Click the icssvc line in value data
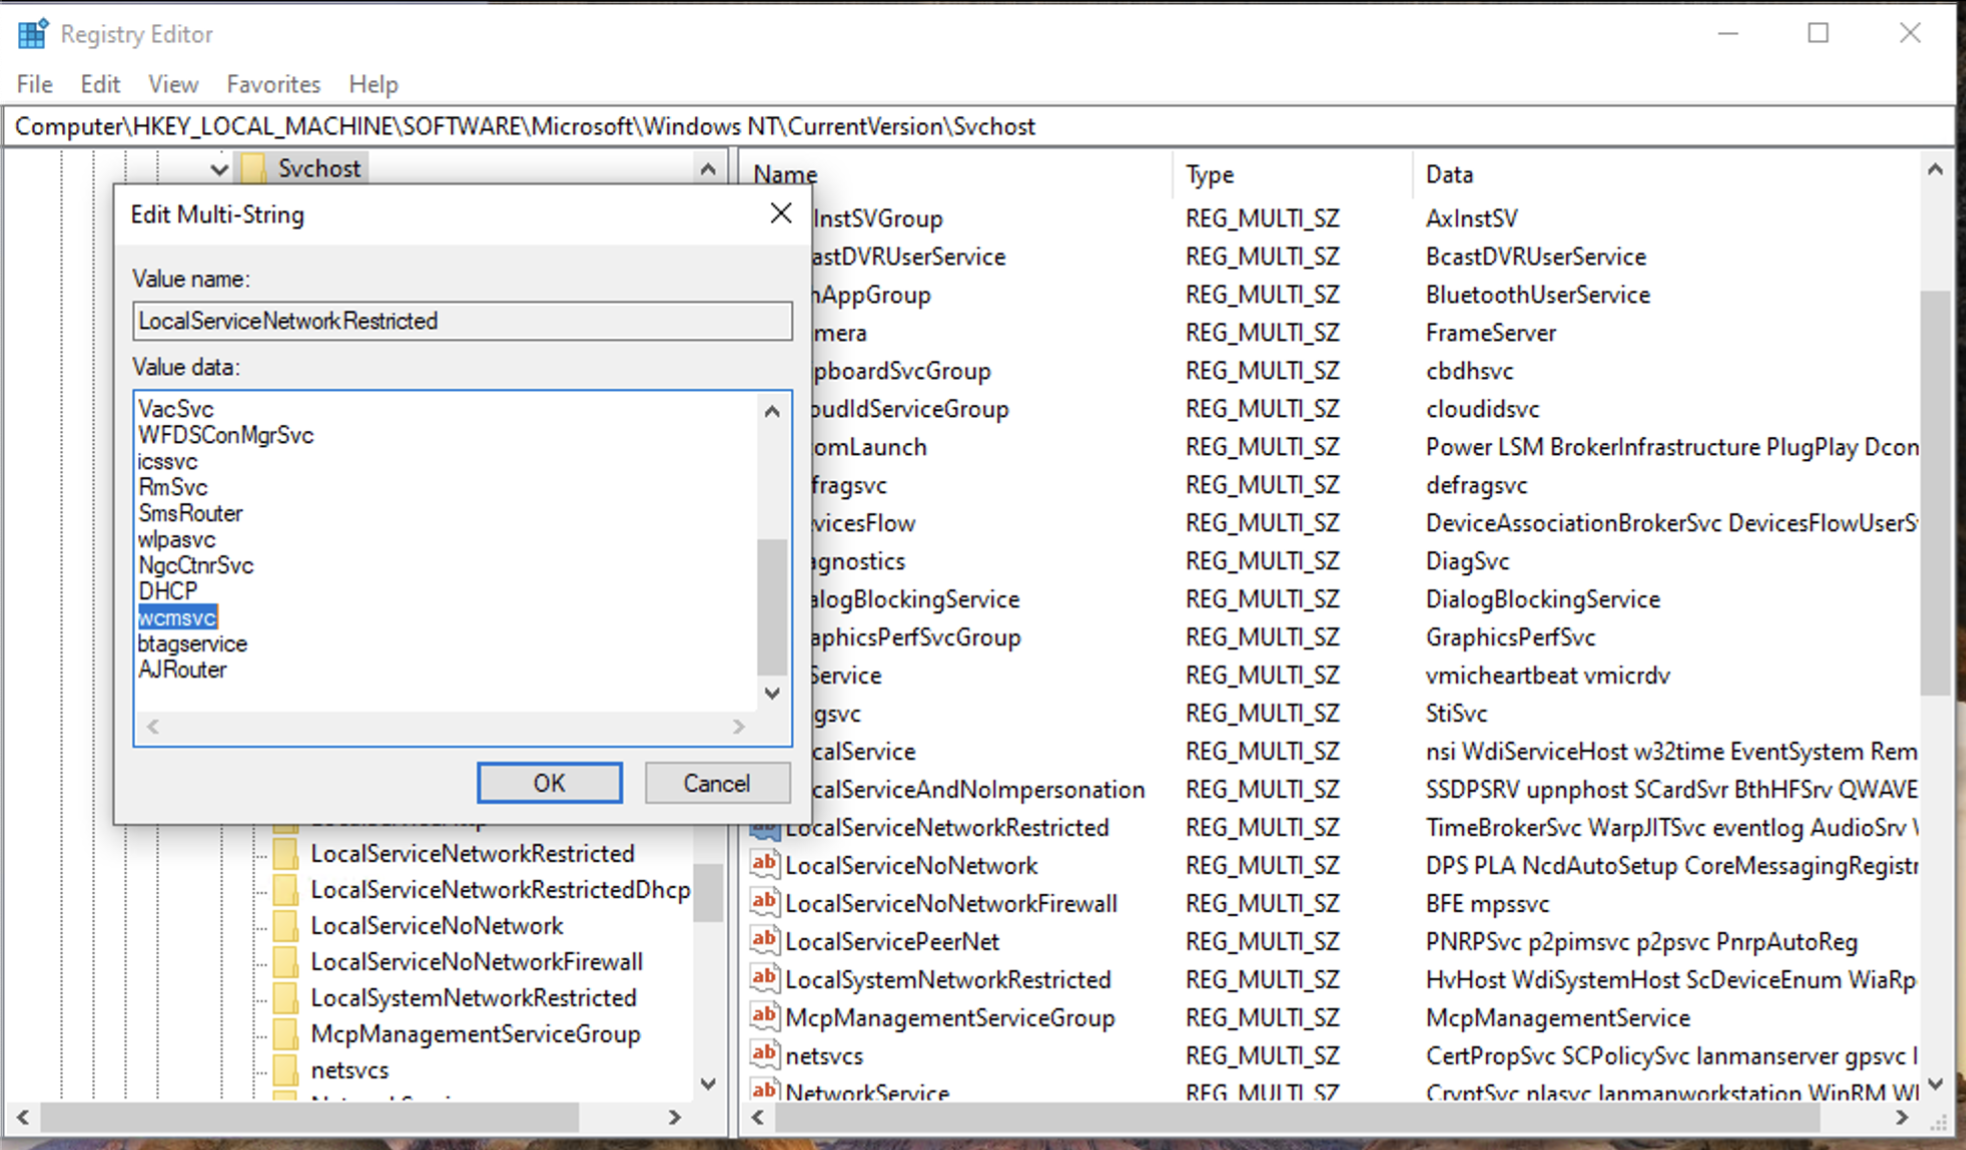Image resolution: width=1966 pixels, height=1150 pixels. [x=168, y=461]
